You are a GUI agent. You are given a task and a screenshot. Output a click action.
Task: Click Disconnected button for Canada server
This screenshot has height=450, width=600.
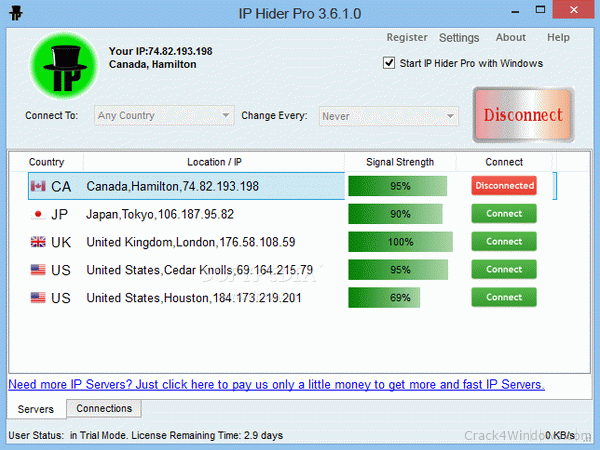[x=504, y=186]
